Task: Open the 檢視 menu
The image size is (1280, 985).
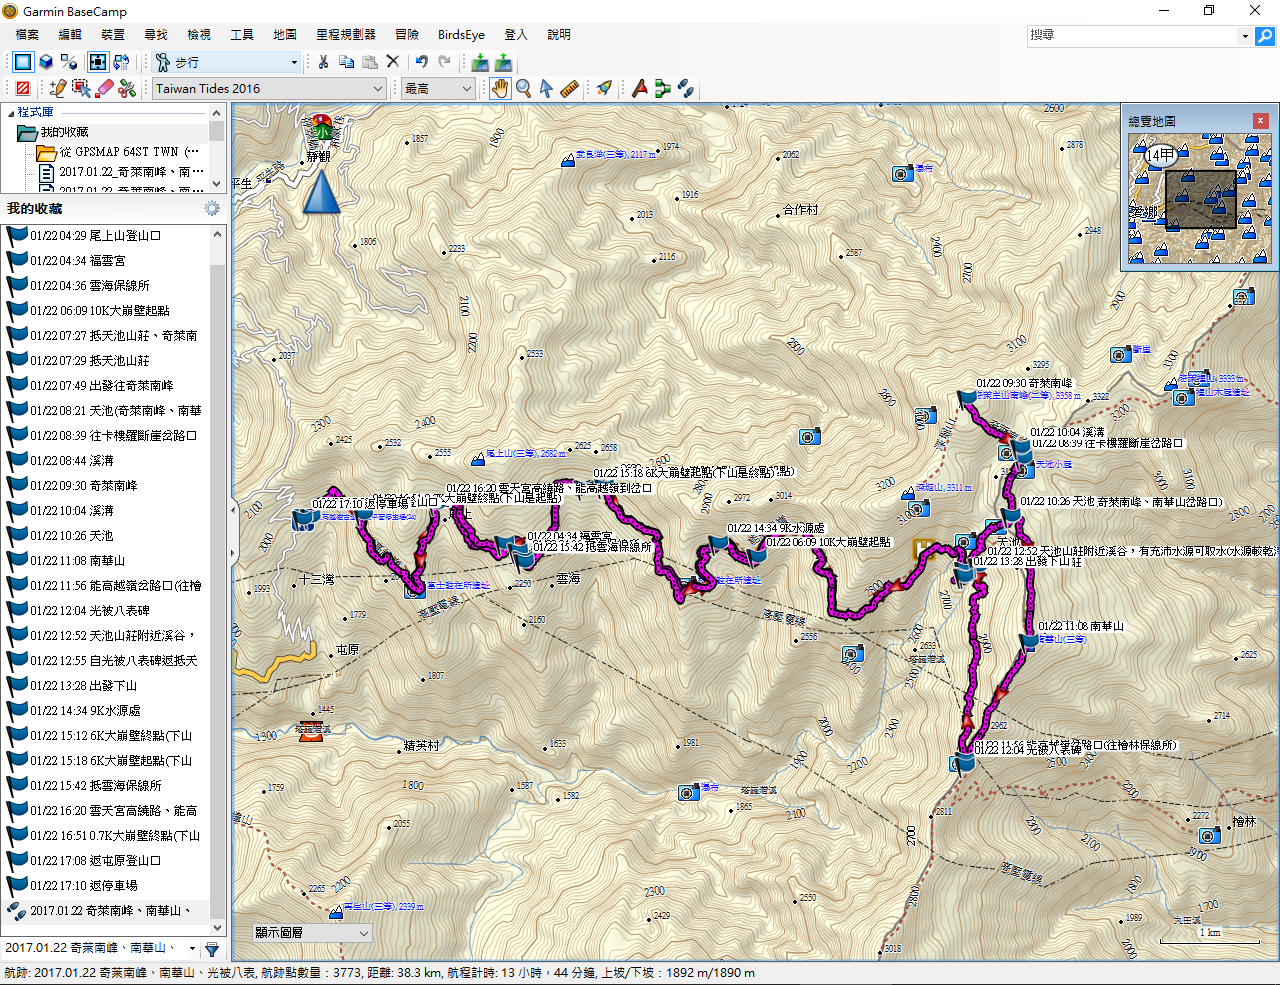Action: [199, 34]
